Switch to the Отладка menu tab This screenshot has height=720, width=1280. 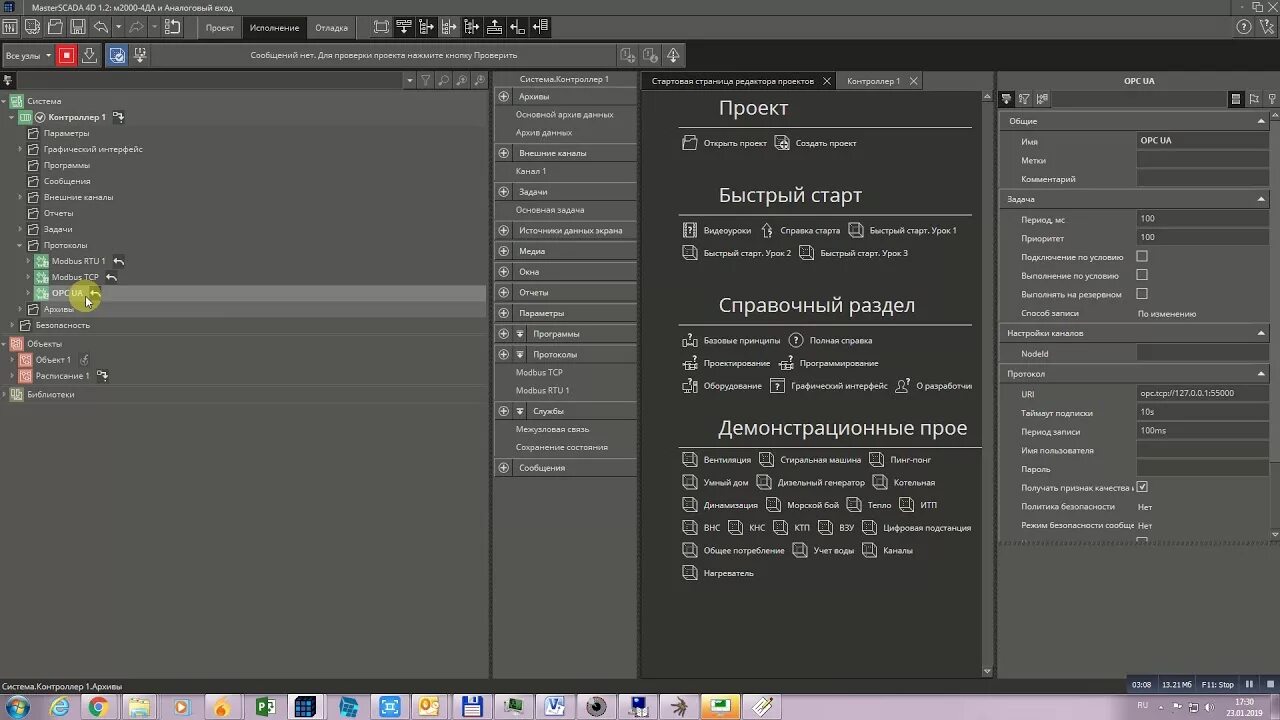[332, 28]
